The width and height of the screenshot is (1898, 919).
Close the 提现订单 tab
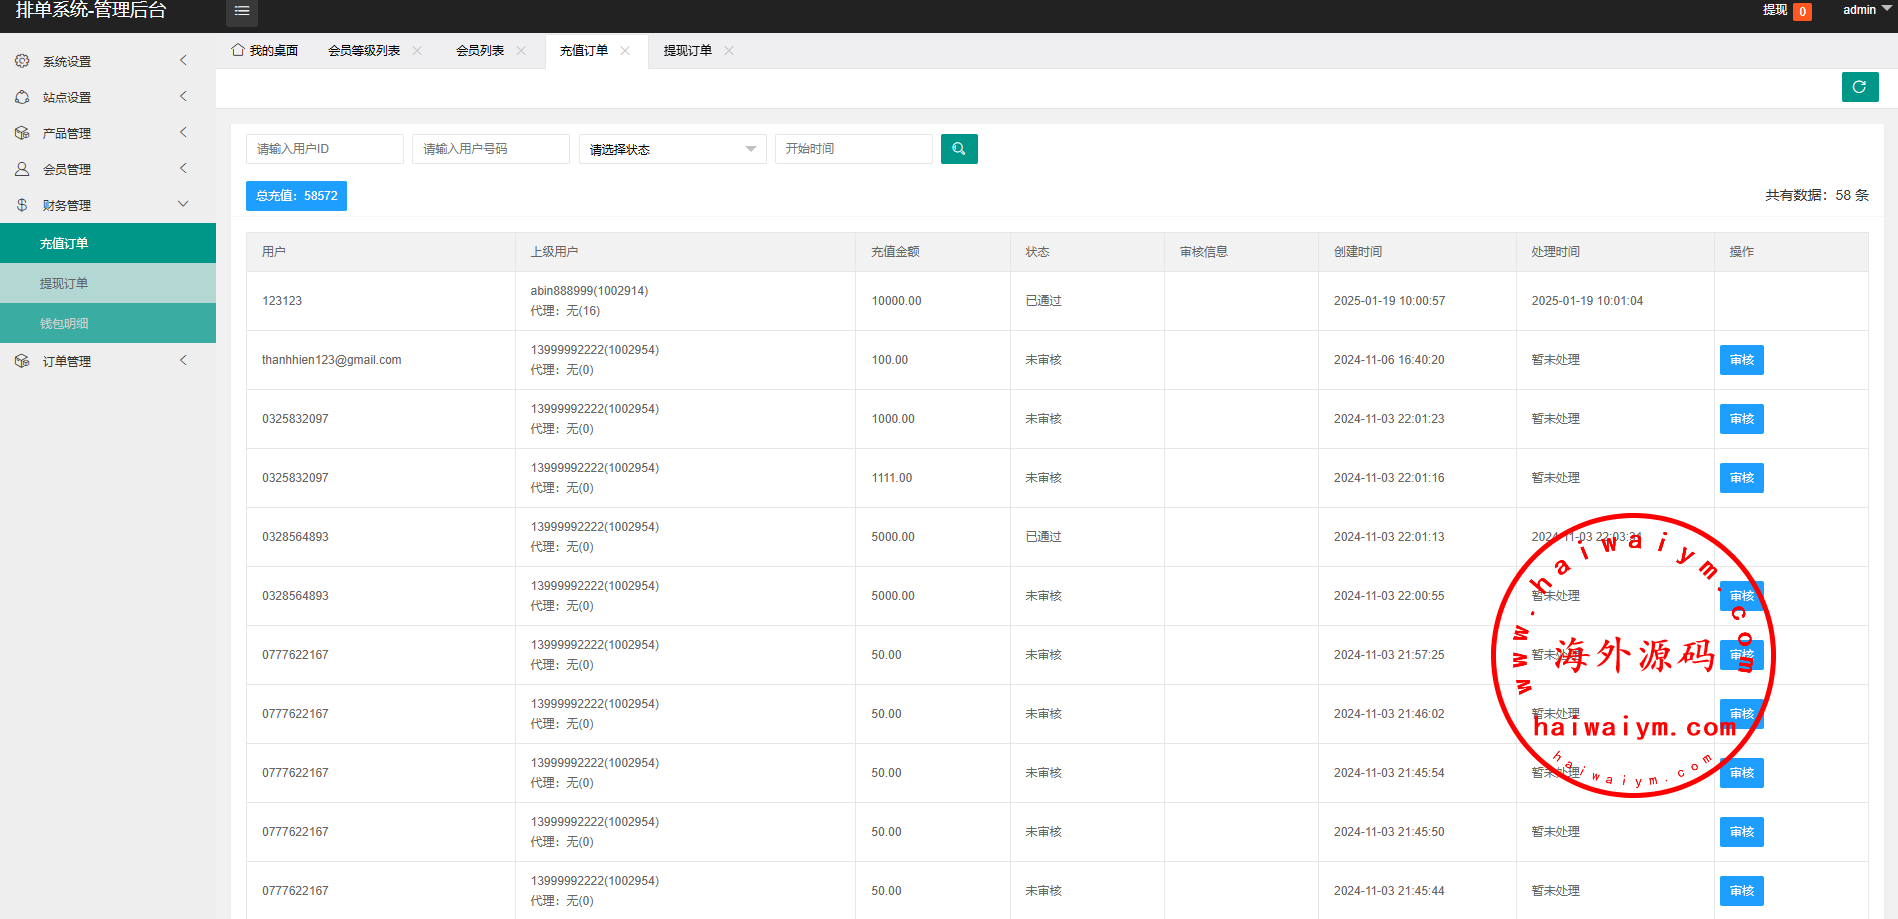click(729, 51)
